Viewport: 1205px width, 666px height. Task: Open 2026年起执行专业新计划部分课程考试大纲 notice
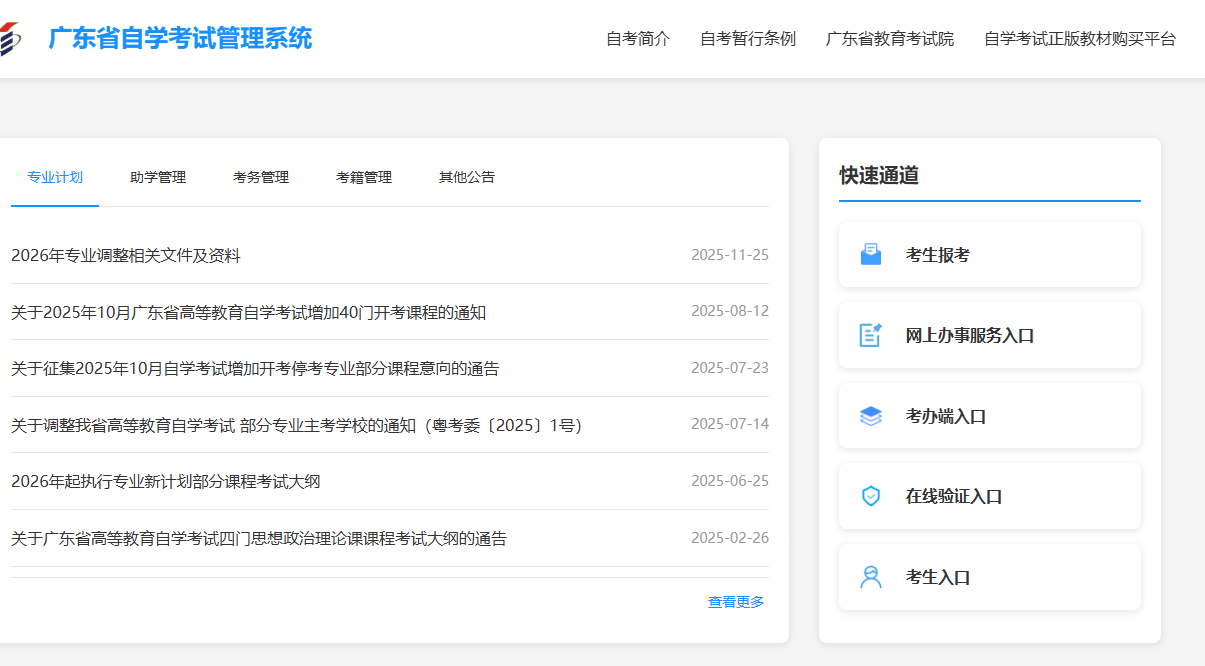click(x=166, y=482)
